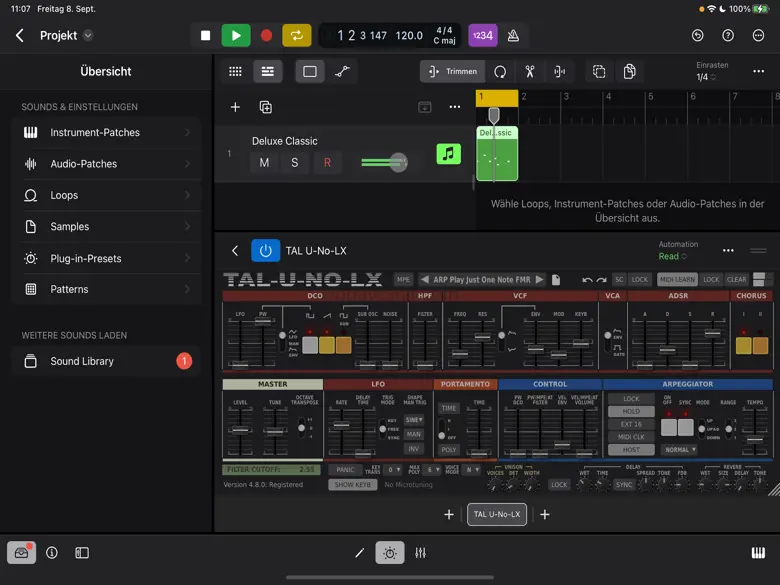The image size is (780, 585).
Task: Duplicate the track with the duplicate icon
Action: (x=266, y=107)
